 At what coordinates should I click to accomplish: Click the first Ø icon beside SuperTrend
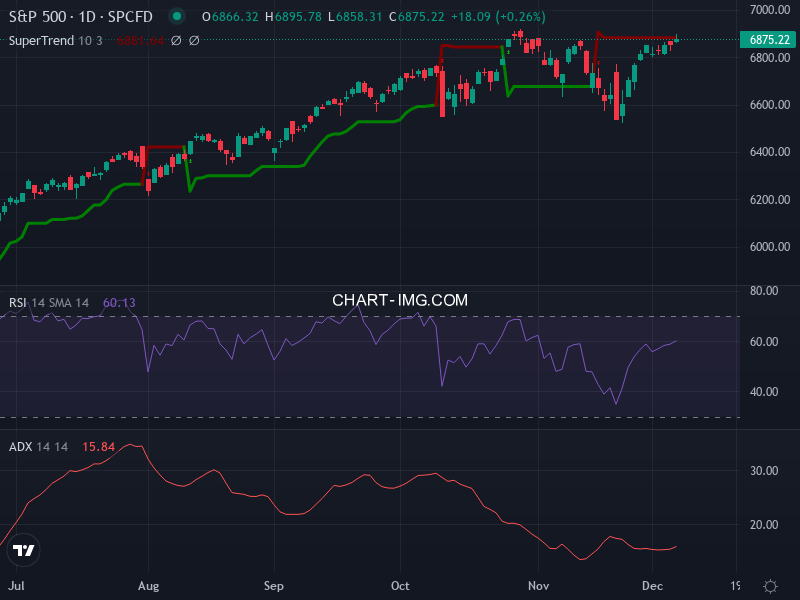178,40
